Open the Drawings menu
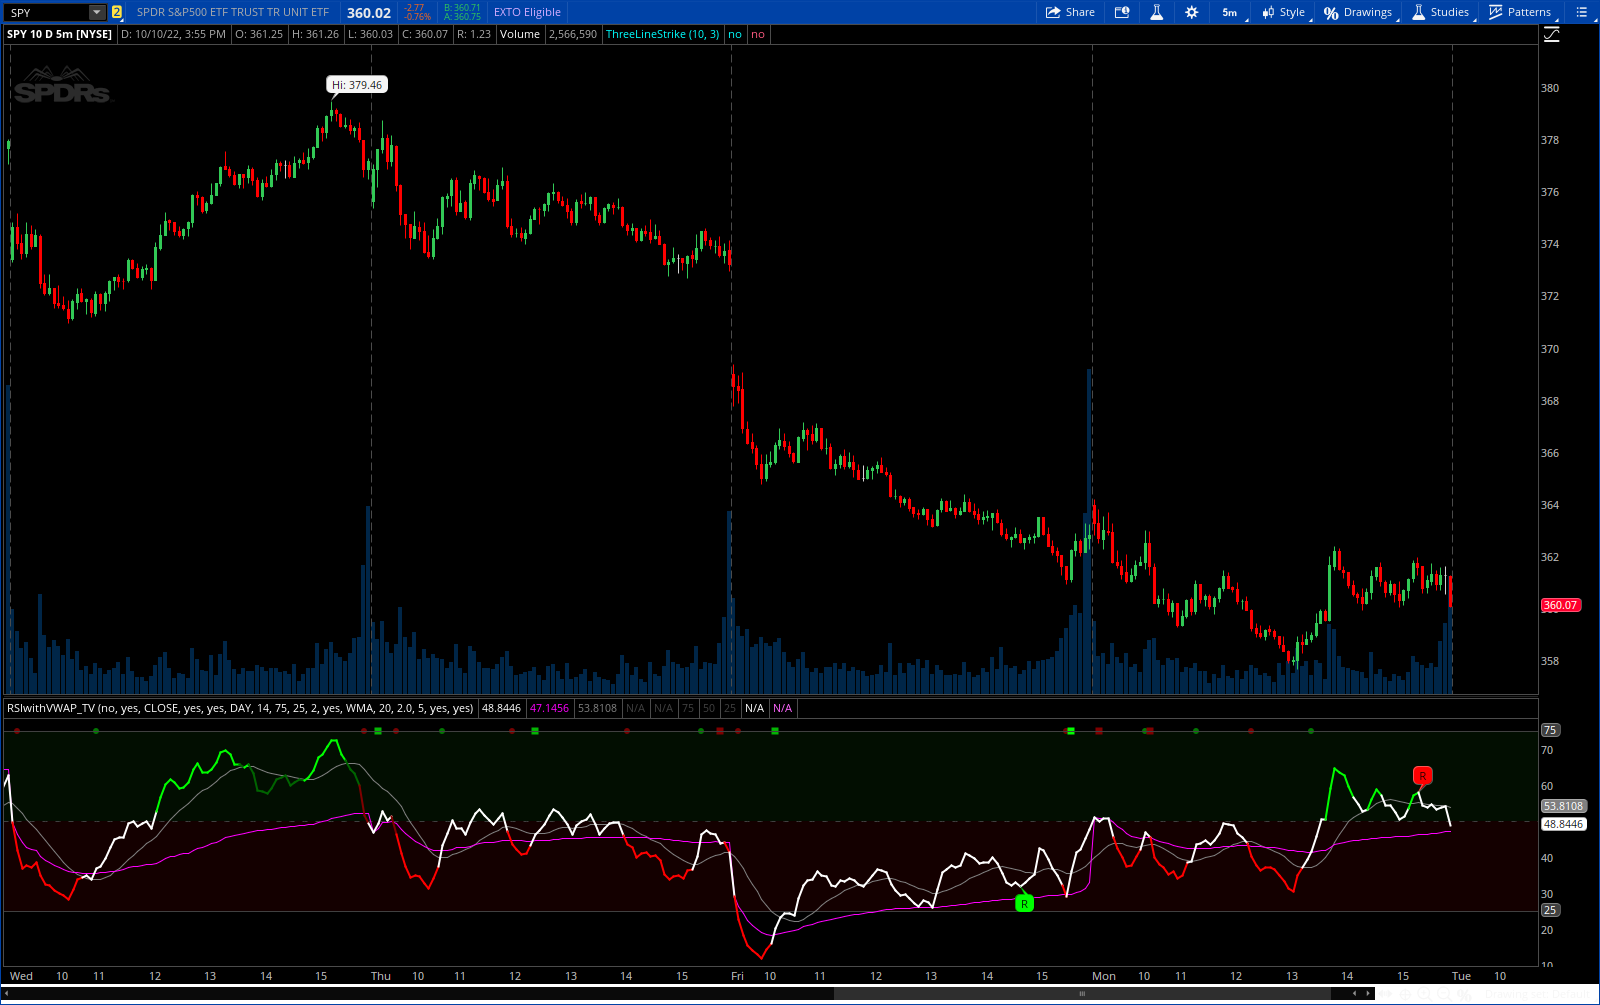The image size is (1600, 1005). [x=1358, y=12]
